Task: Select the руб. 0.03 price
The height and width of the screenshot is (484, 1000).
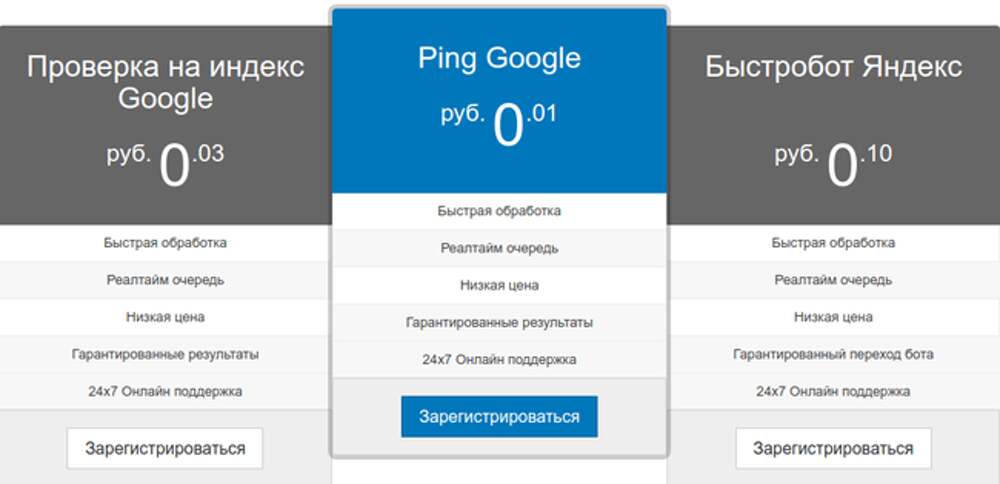Action: [165, 165]
